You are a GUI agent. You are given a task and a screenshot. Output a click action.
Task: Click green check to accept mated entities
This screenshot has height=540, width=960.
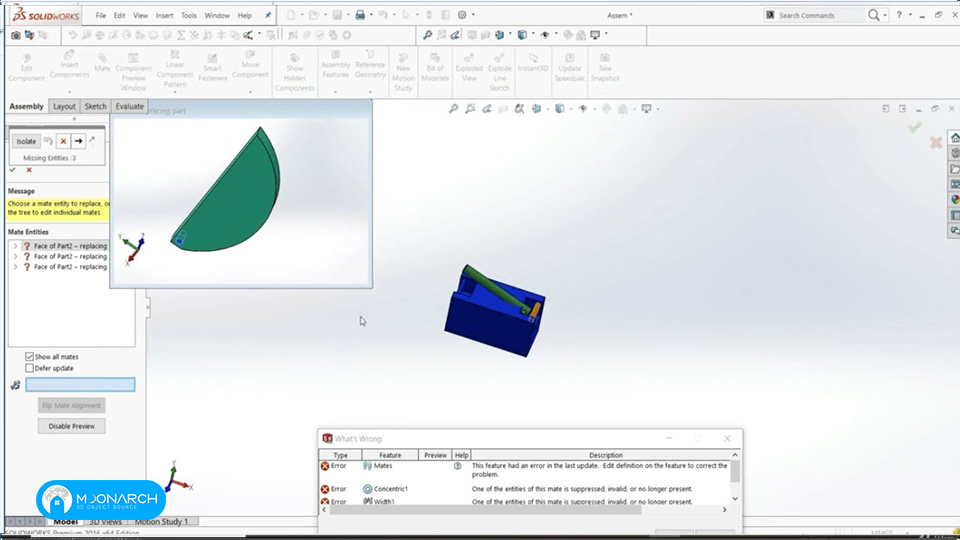click(x=12, y=170)
